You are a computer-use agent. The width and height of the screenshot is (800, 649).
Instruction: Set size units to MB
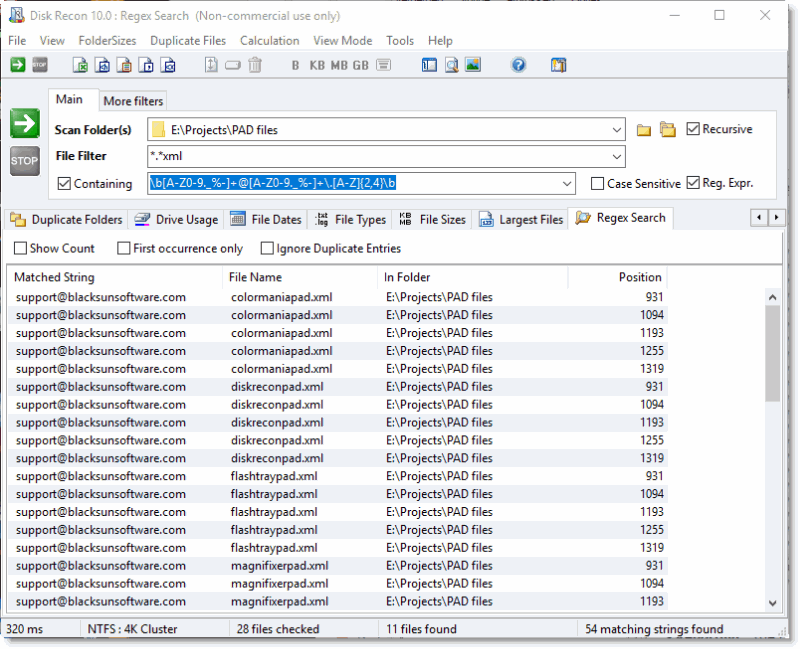point(339,65)
